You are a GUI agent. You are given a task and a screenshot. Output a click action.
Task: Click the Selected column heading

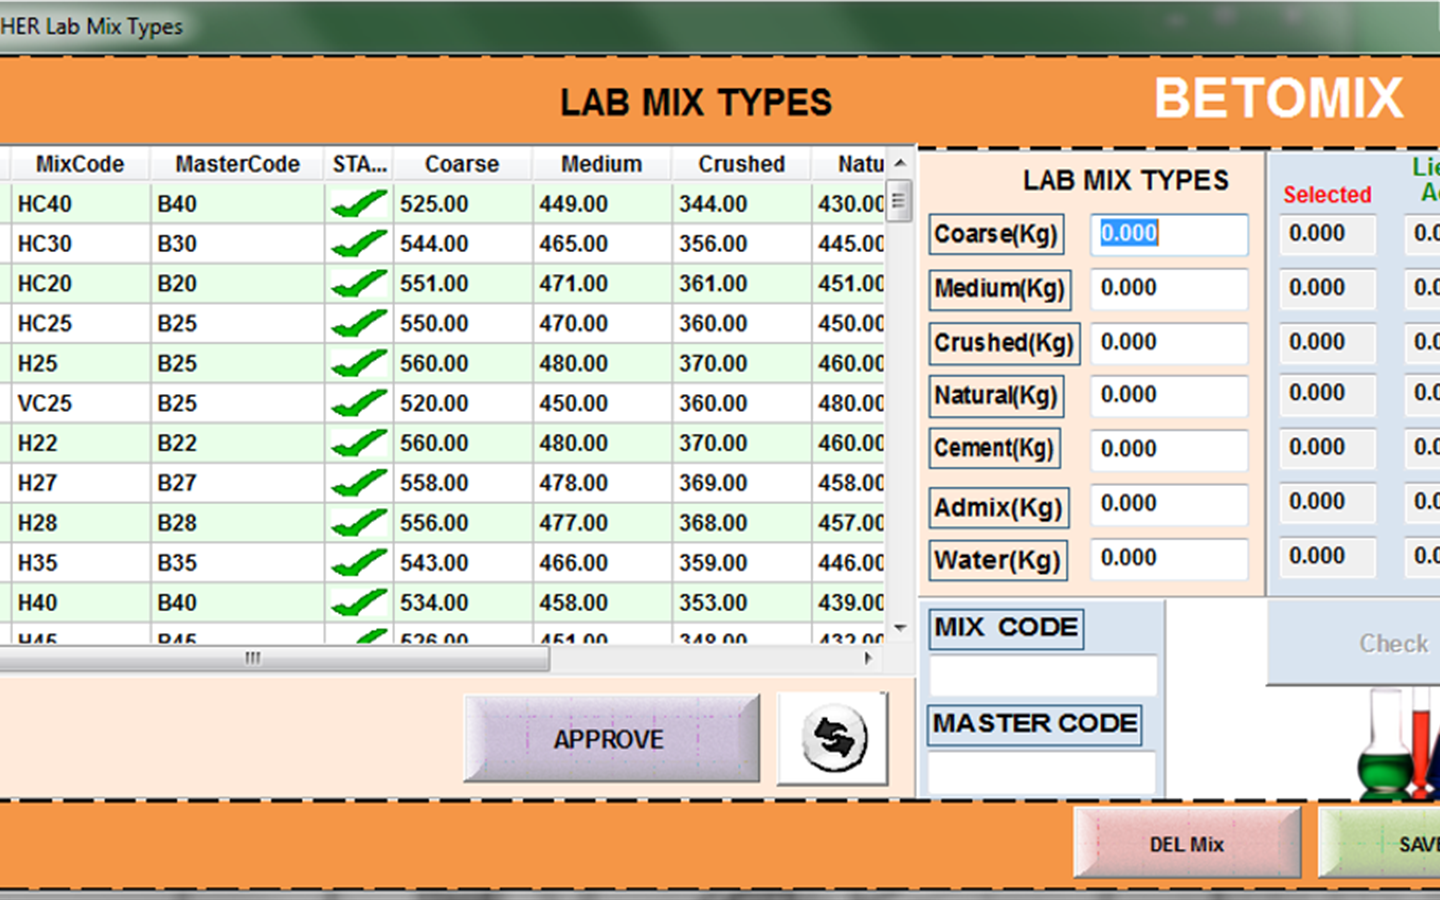[1327, 194]
